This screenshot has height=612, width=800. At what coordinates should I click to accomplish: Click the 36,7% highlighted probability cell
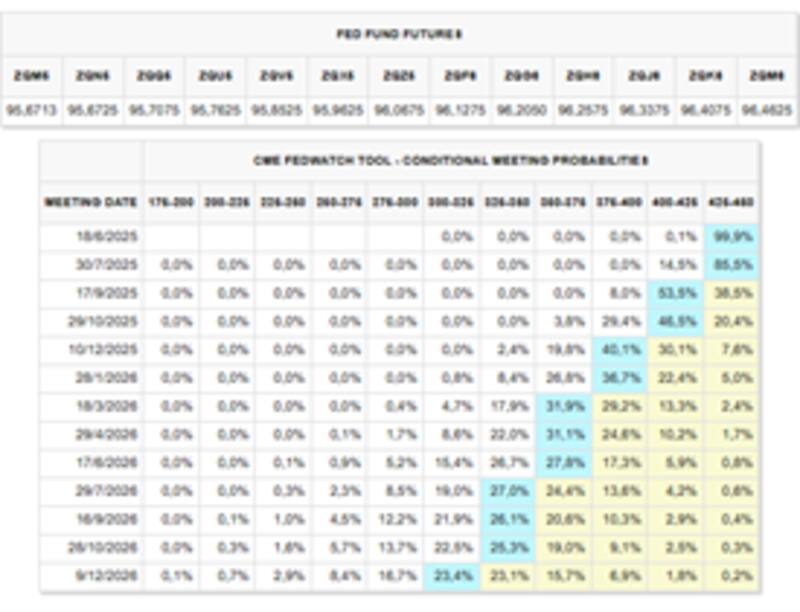(x=620, y=379)
